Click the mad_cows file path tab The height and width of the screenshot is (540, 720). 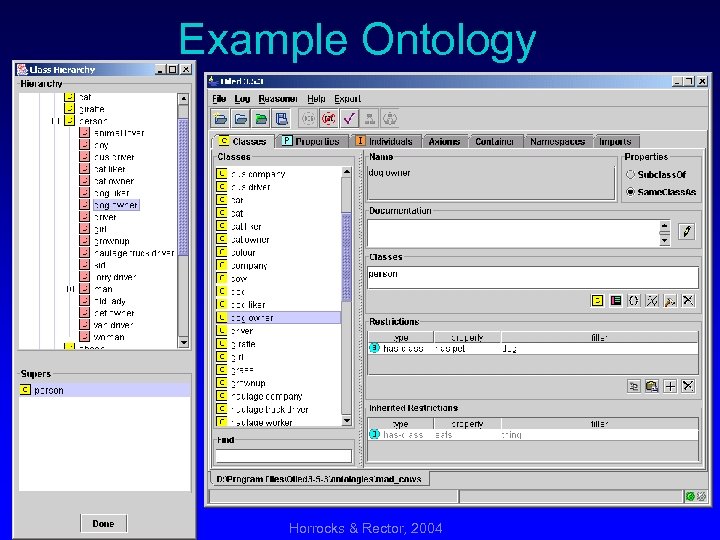tap(319, 479)
